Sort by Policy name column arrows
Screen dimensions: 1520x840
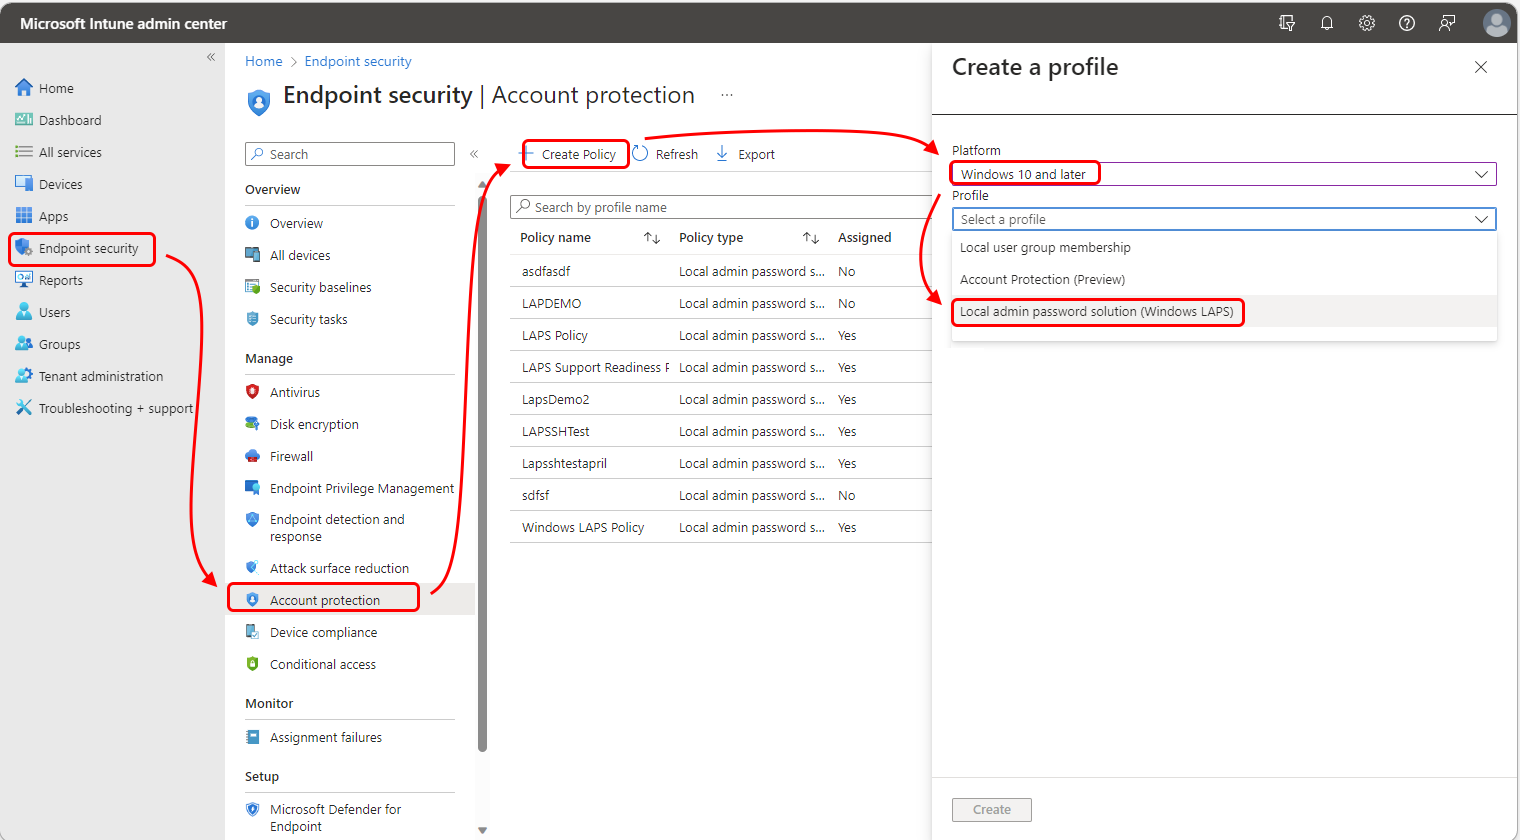tap(652, 238)
